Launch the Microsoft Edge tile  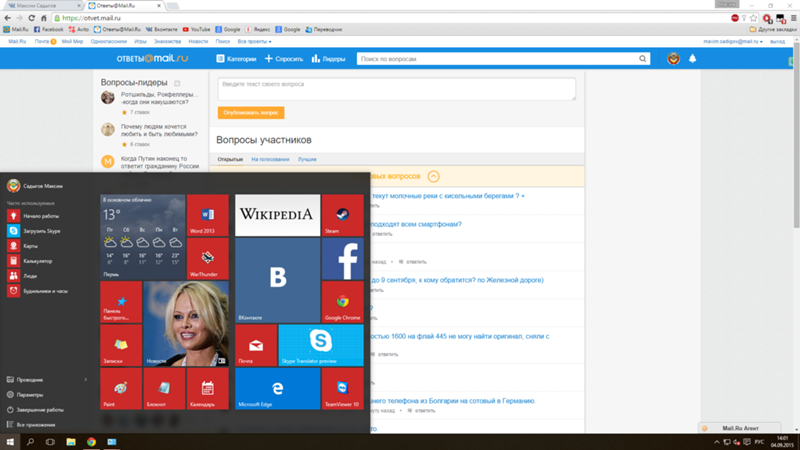point(278,388)
